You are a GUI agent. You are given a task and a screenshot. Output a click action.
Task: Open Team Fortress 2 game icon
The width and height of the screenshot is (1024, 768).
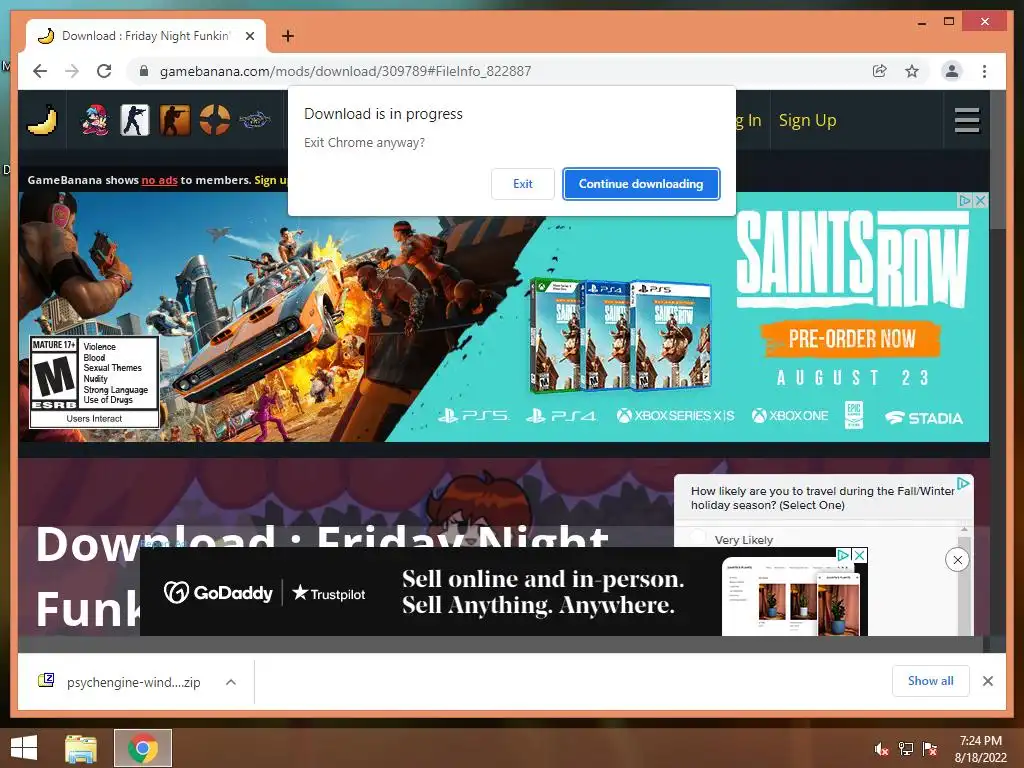pos(215,120)
